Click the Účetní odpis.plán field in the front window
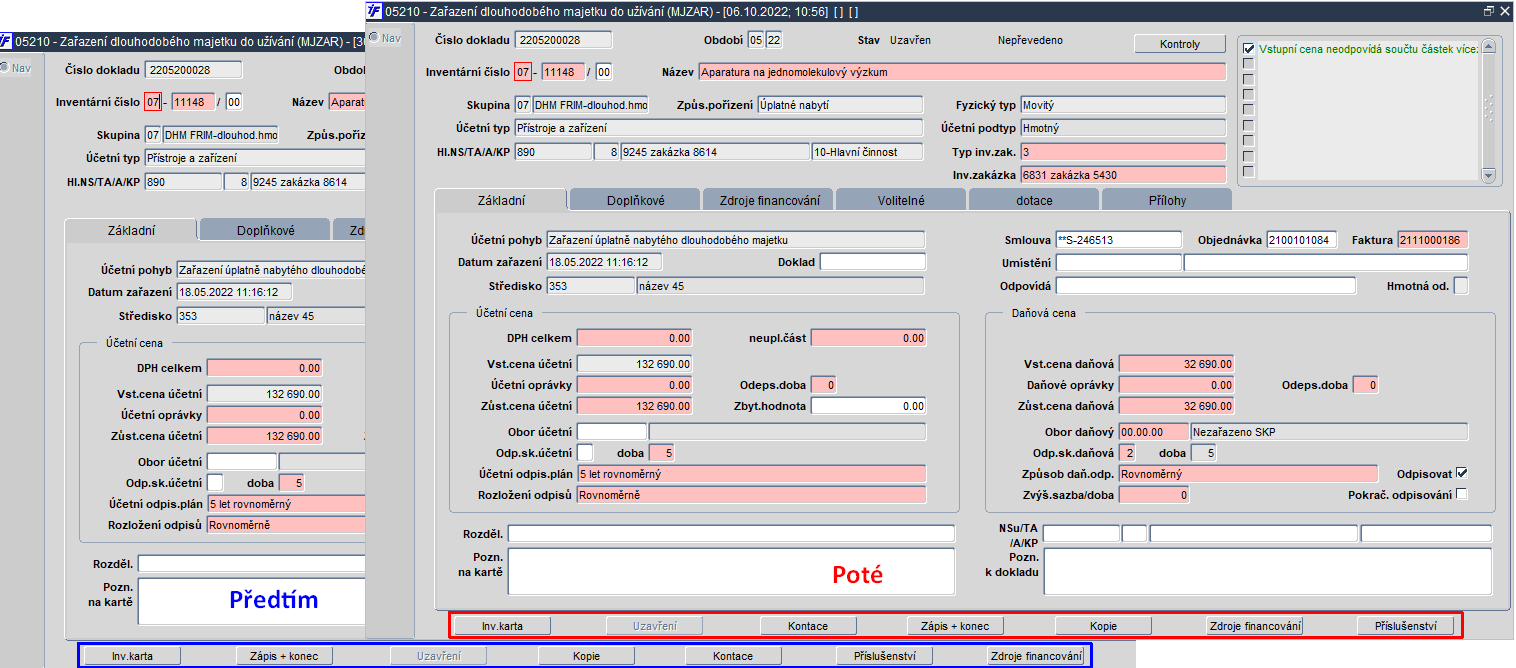 (x=751, y=474)
